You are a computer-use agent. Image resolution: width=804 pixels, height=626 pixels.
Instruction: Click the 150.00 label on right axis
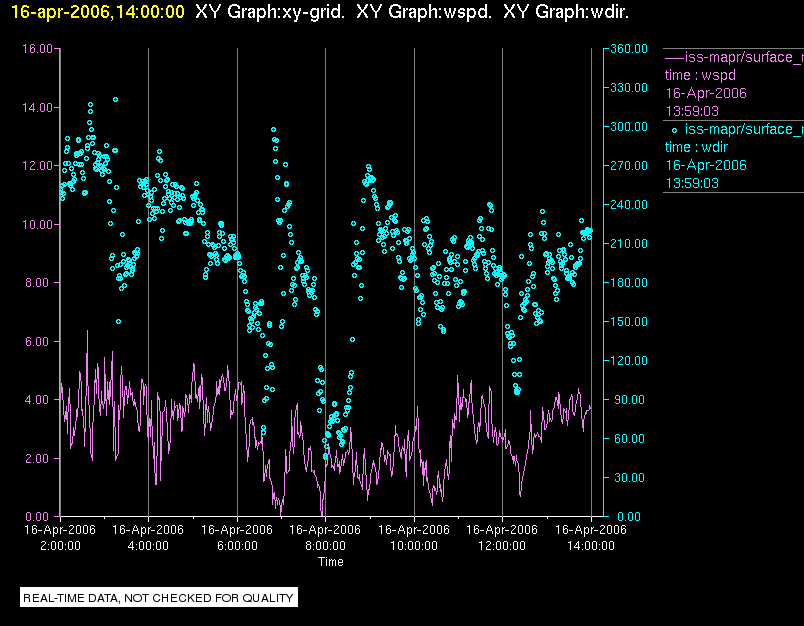coord(629,321)
